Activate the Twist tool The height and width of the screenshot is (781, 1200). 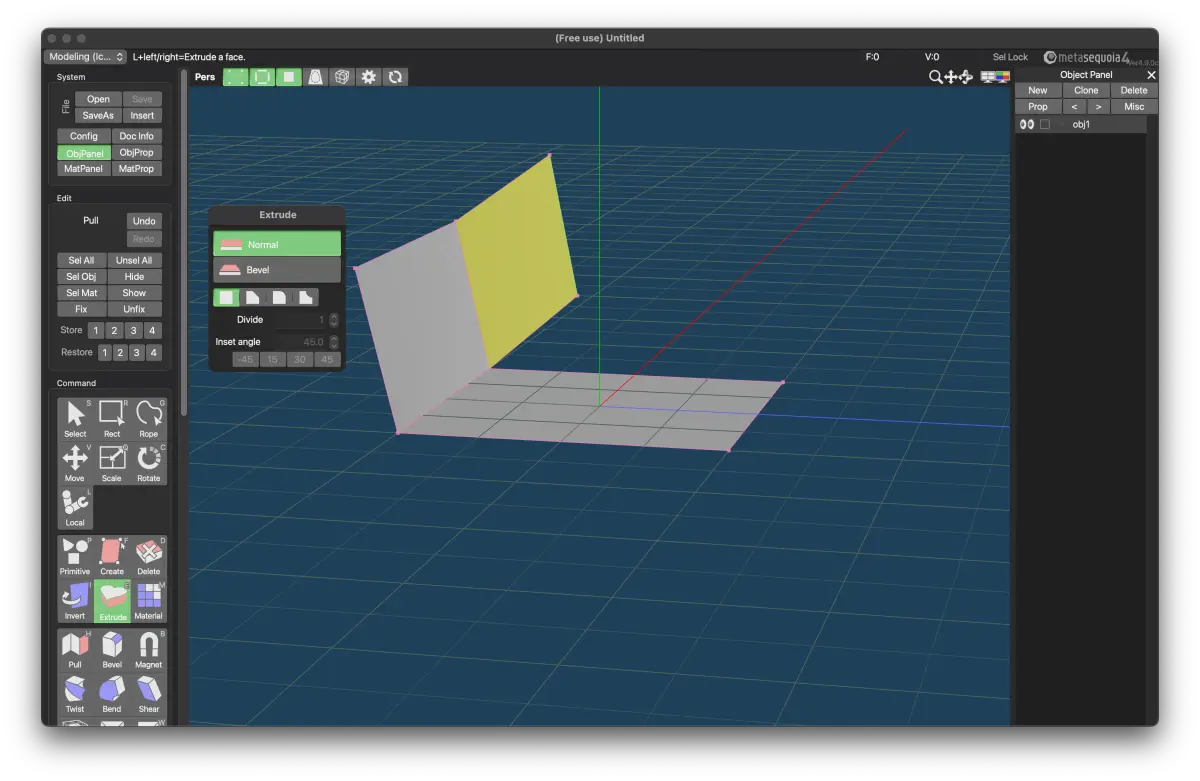(75, 693)
